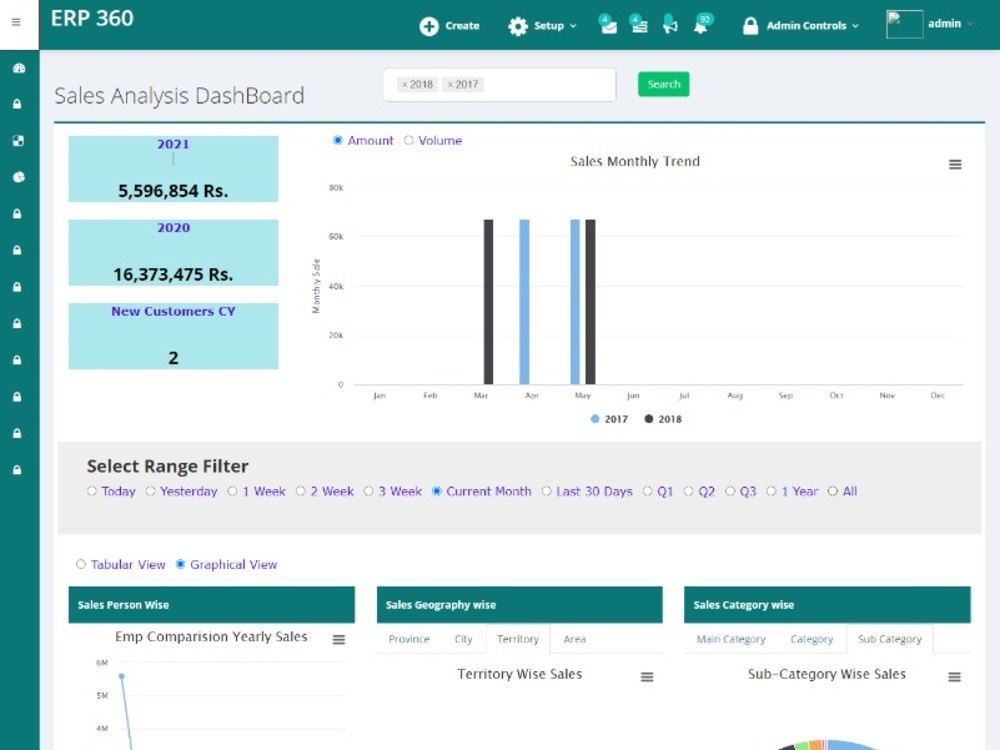Select the Volume radio option
This screenshot has width=1000, height=750.
pyautogui.click(x=408, y=140)
